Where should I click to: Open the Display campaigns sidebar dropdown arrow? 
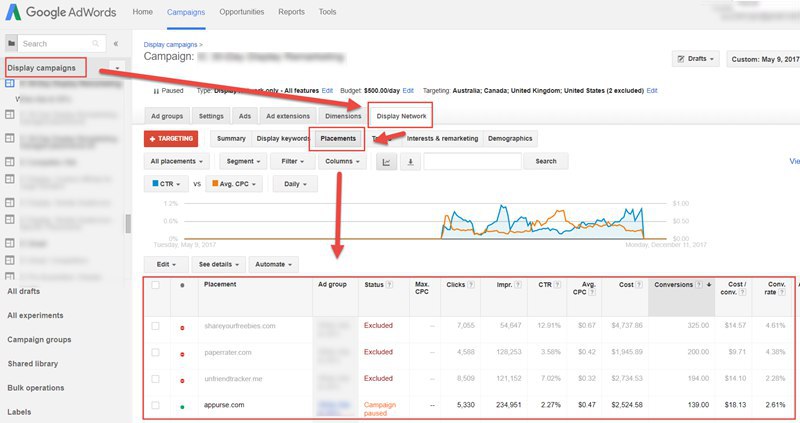click(117, 68)
